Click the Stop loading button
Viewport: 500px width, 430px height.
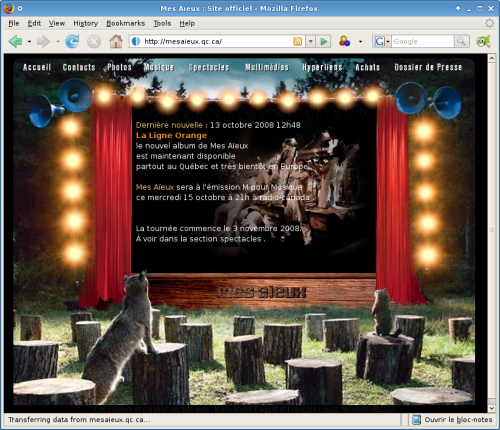(94, 42)
